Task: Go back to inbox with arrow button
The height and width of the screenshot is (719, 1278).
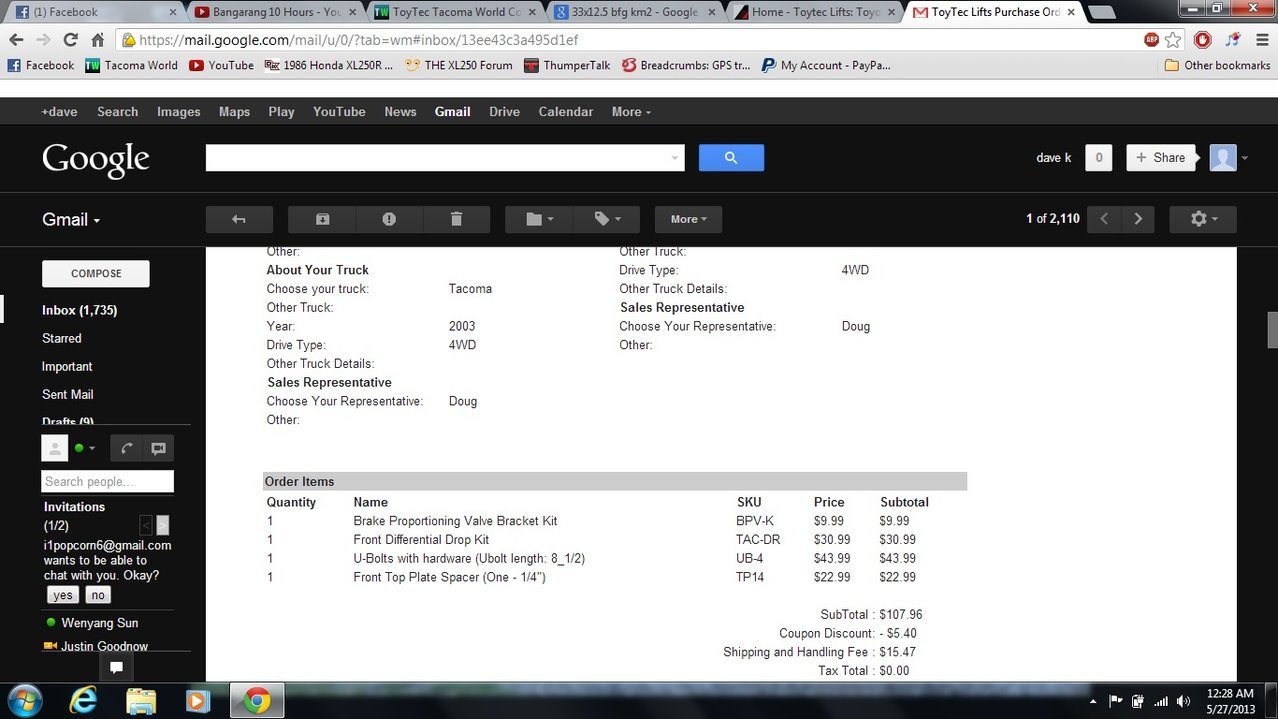Action: point(238,219)
